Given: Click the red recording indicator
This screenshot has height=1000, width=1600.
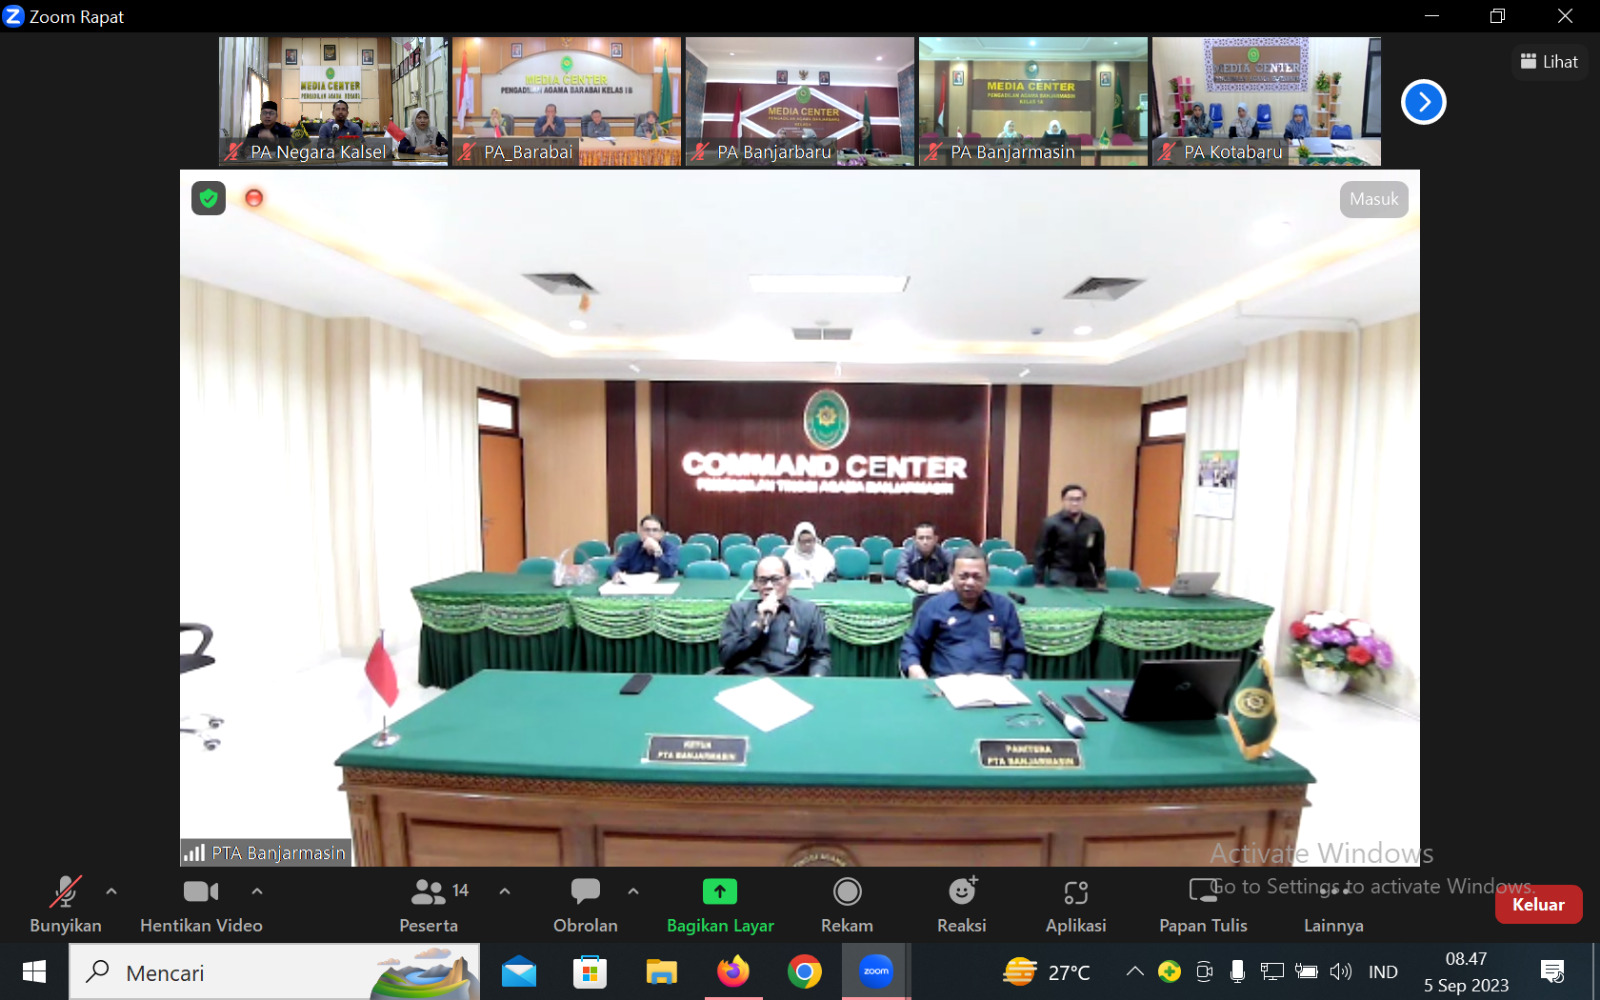Looking at the screenshot, I should pyautogui.click(x=254, y=198).
